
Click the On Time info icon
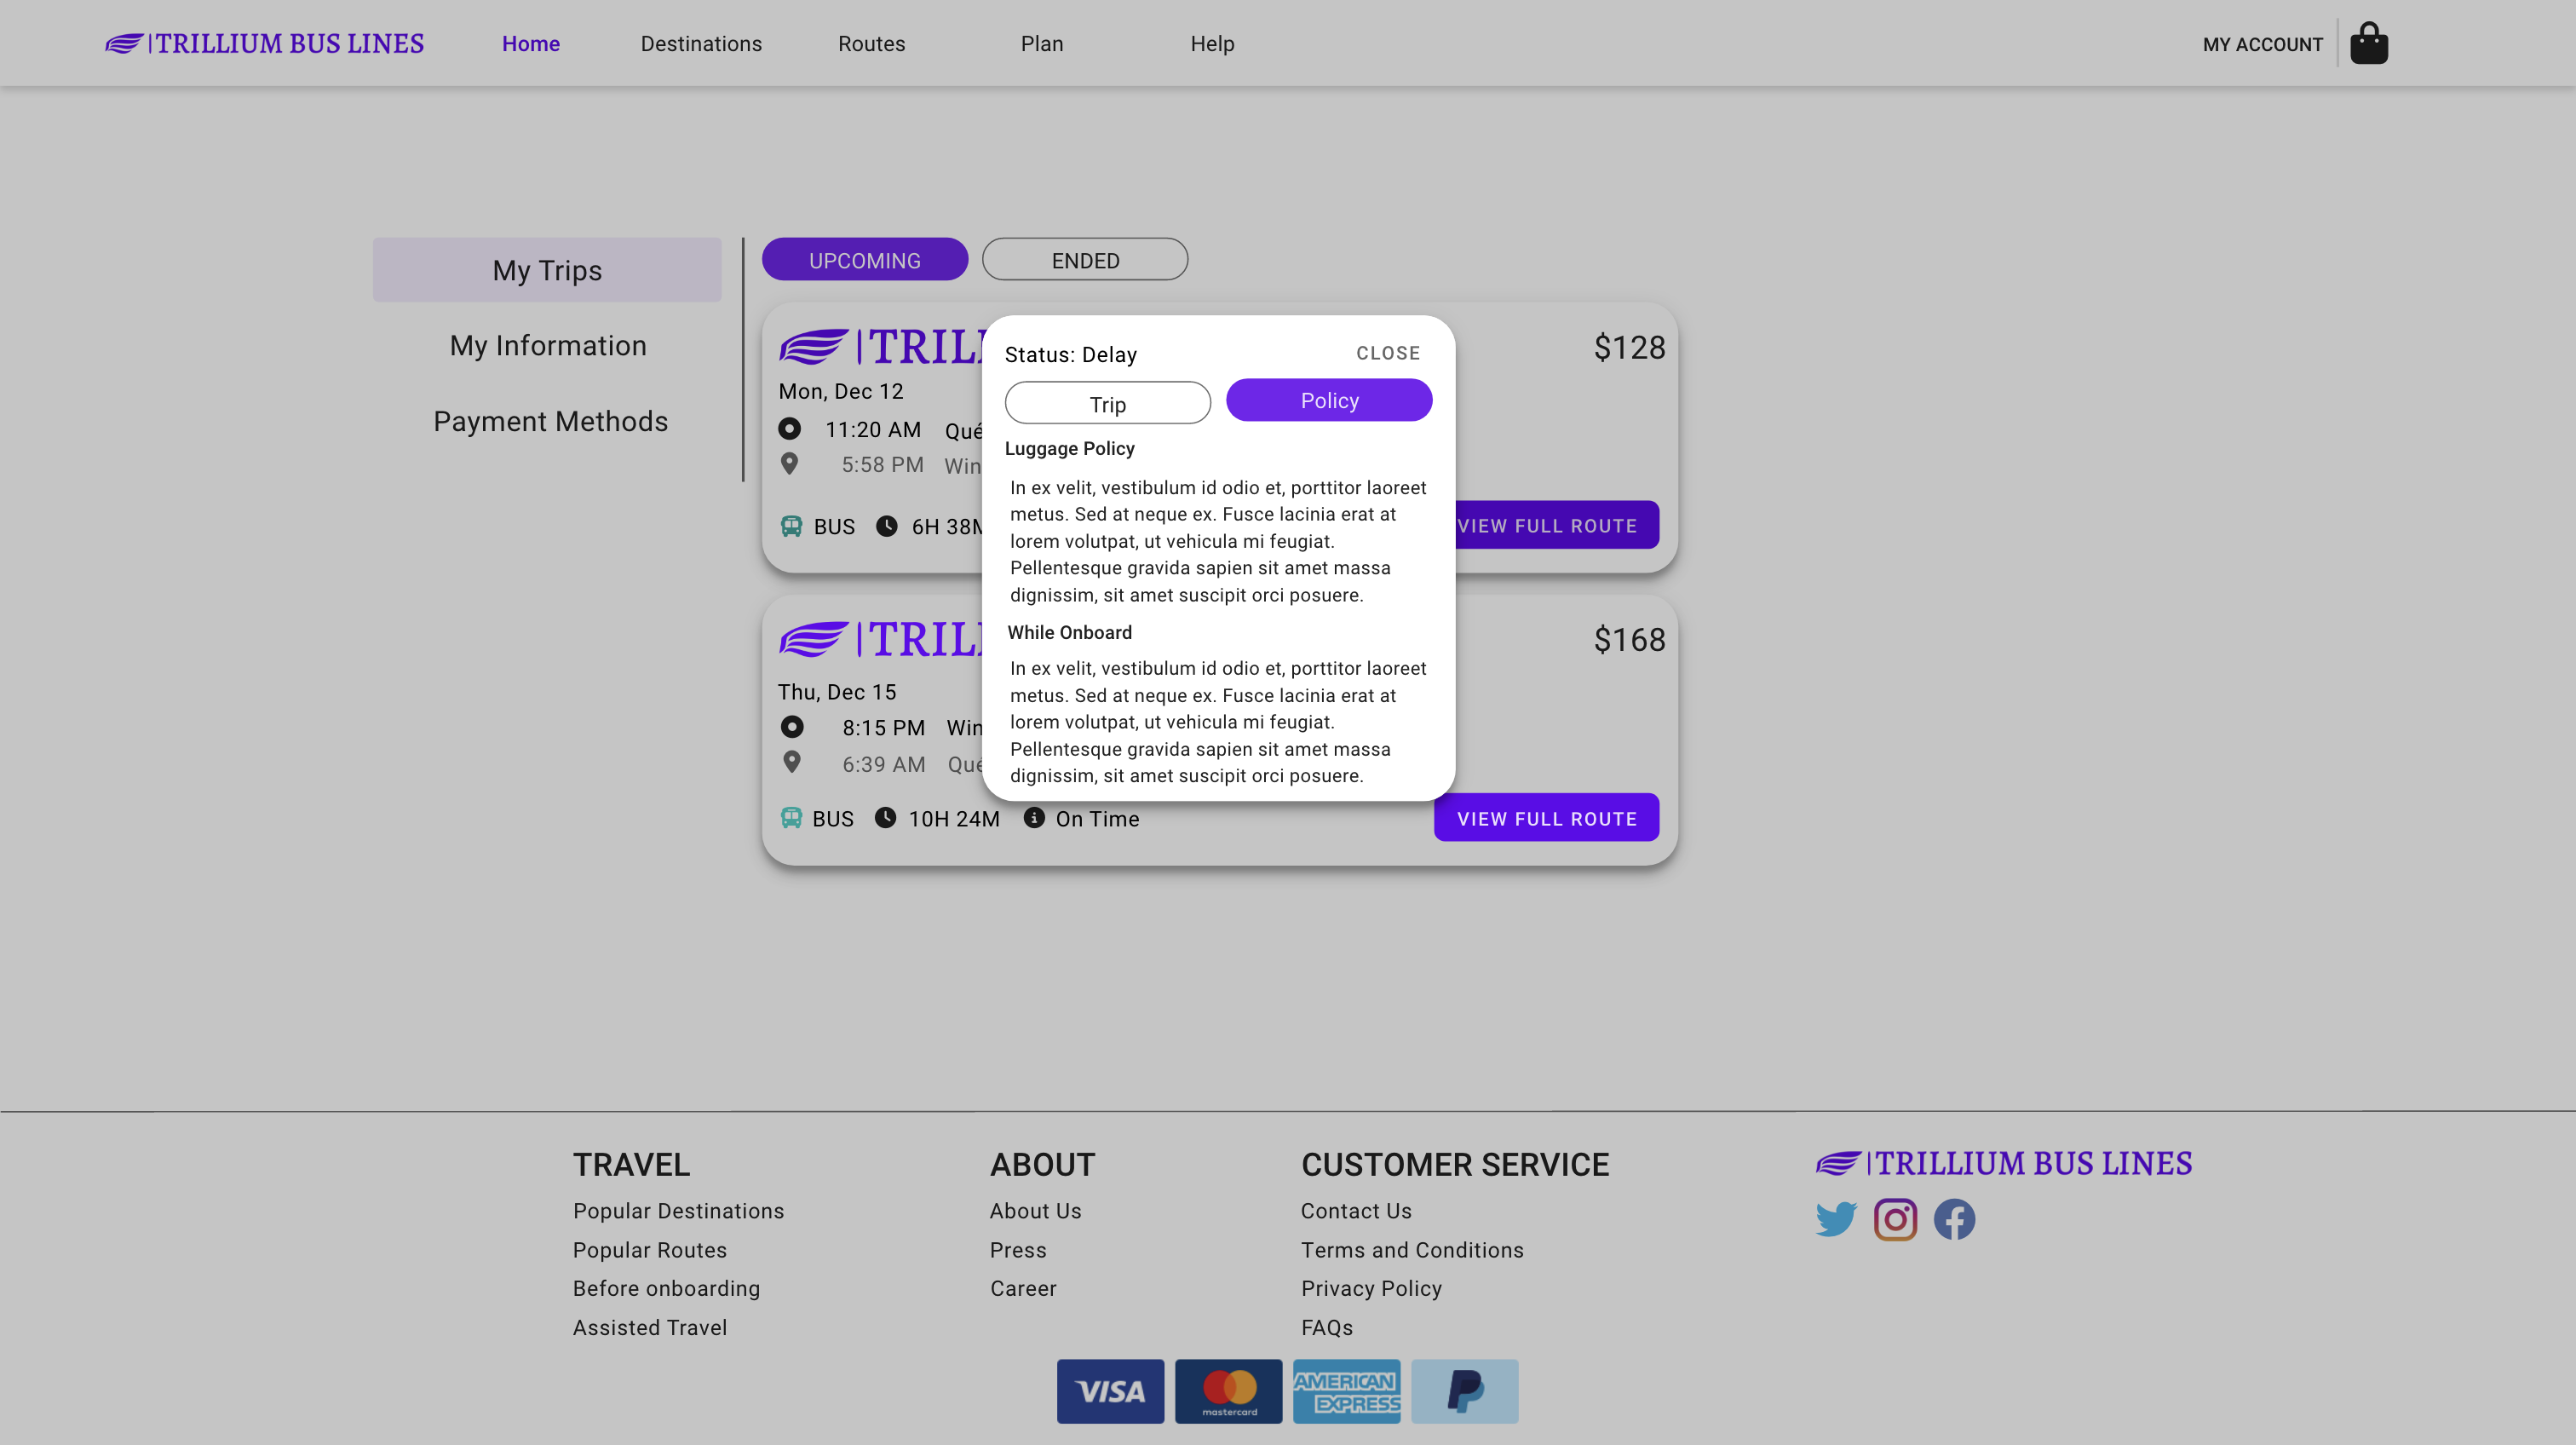point(1034,818)
